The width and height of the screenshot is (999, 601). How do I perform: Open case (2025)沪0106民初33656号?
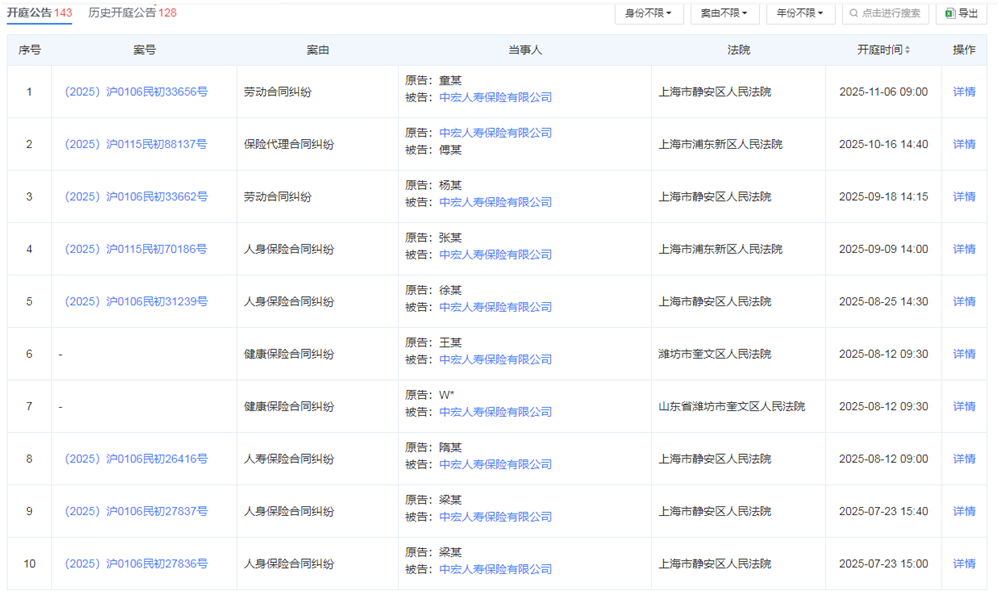pos(136,92)
